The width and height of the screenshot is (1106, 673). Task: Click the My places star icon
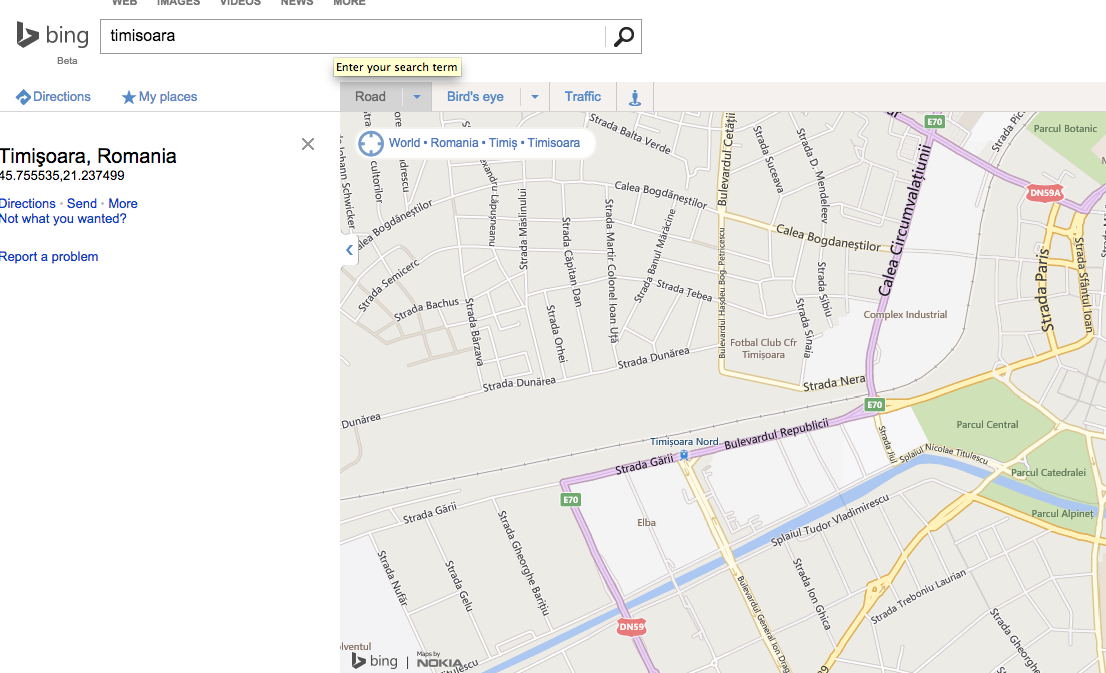(128, 97)
